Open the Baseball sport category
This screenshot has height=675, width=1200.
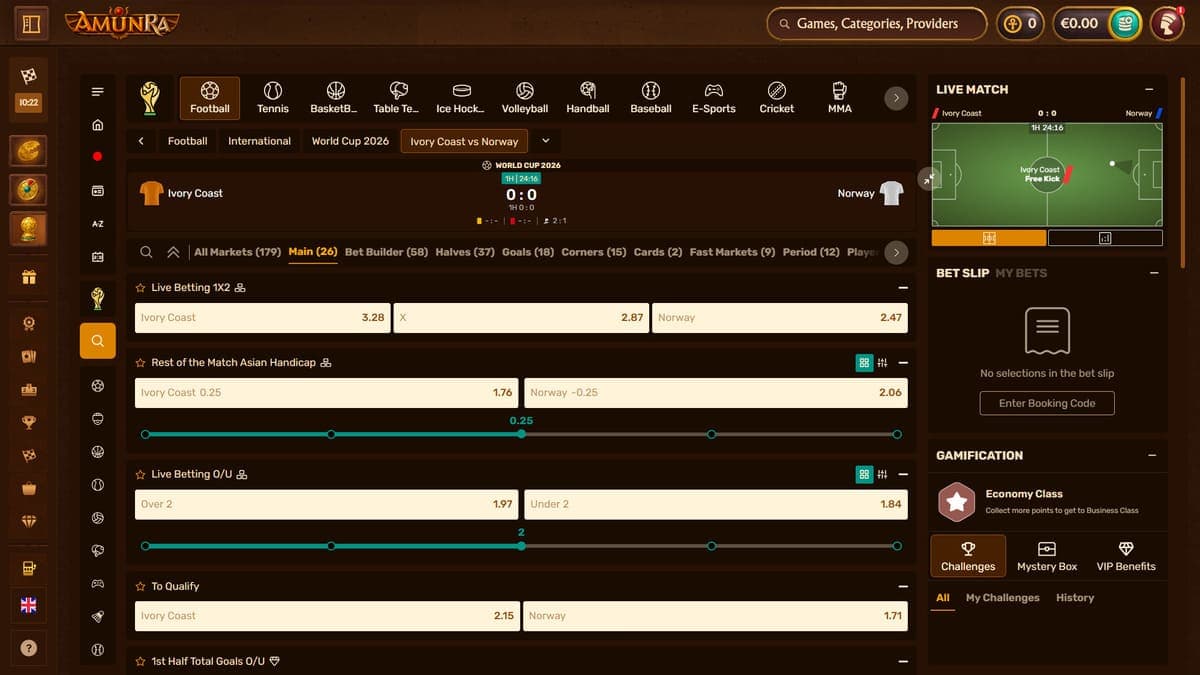pos(650,98)
